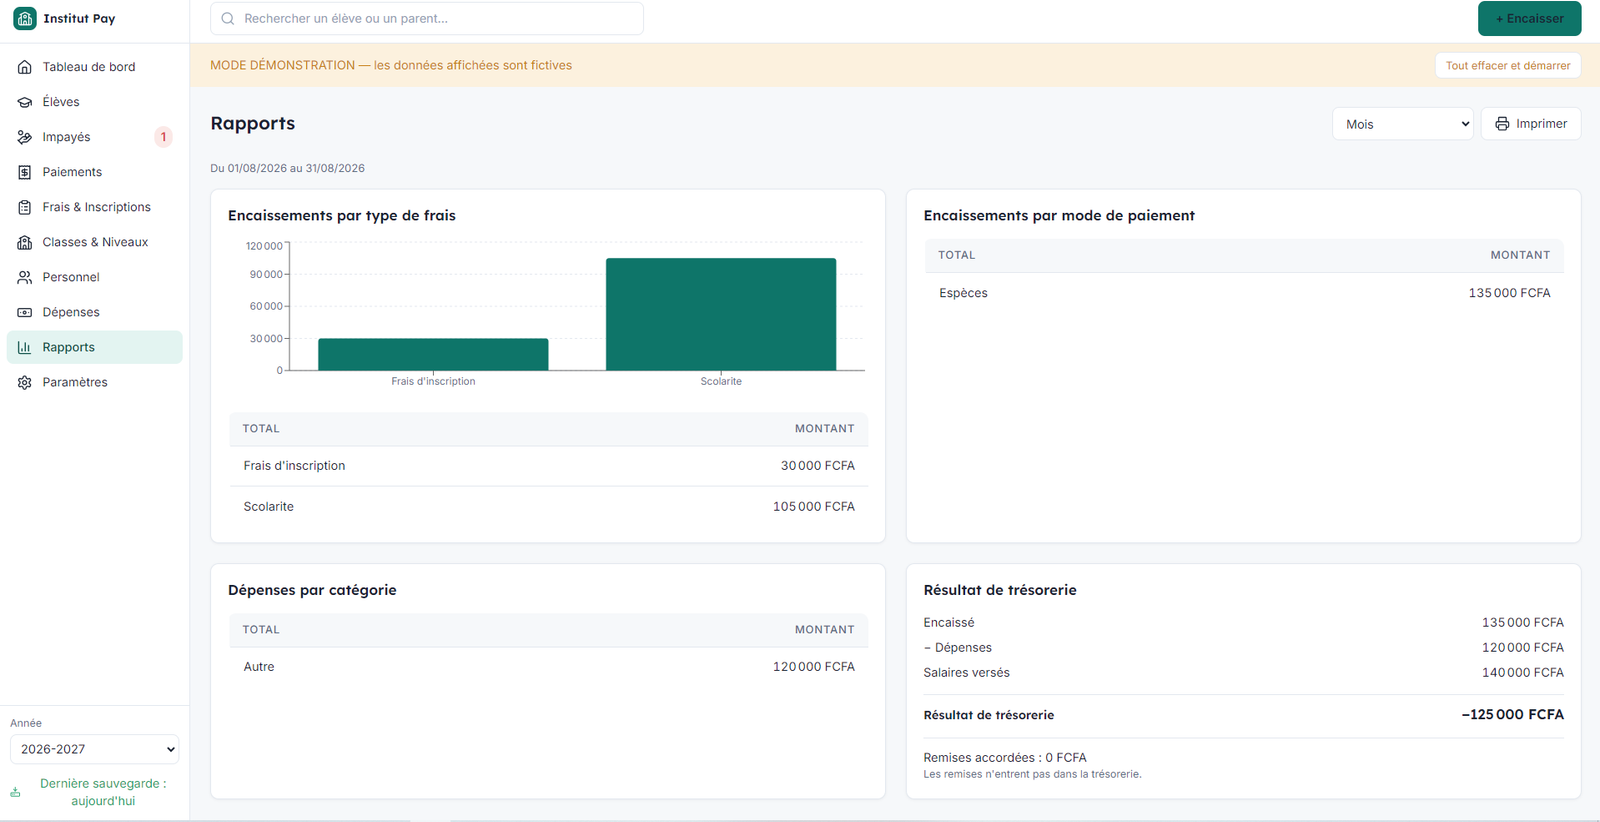Click the backup download icon
Viewport: 1600px width, 822px height.
15,792
